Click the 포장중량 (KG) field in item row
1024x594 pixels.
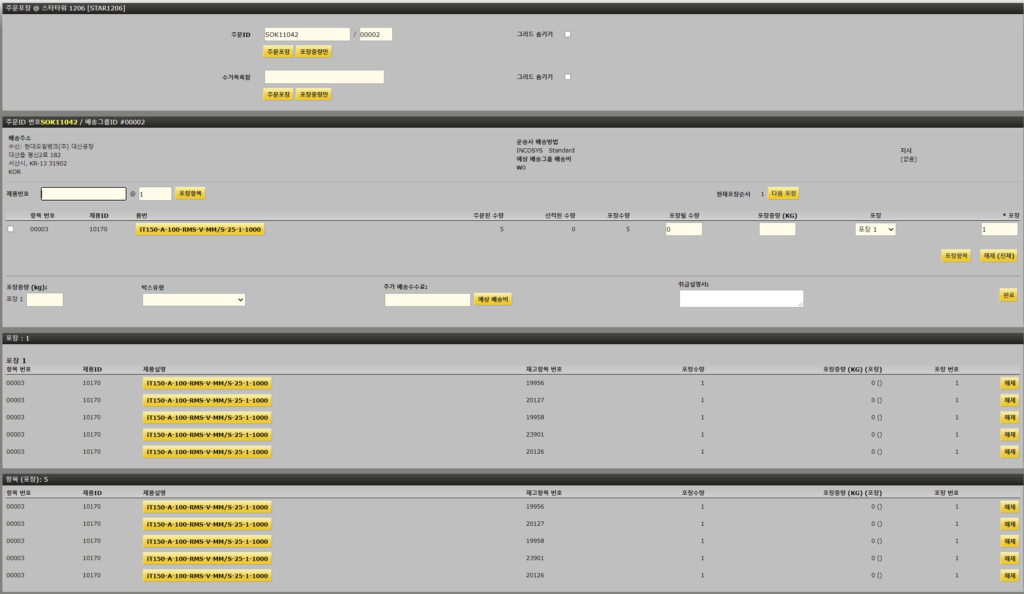click(777, 229)
